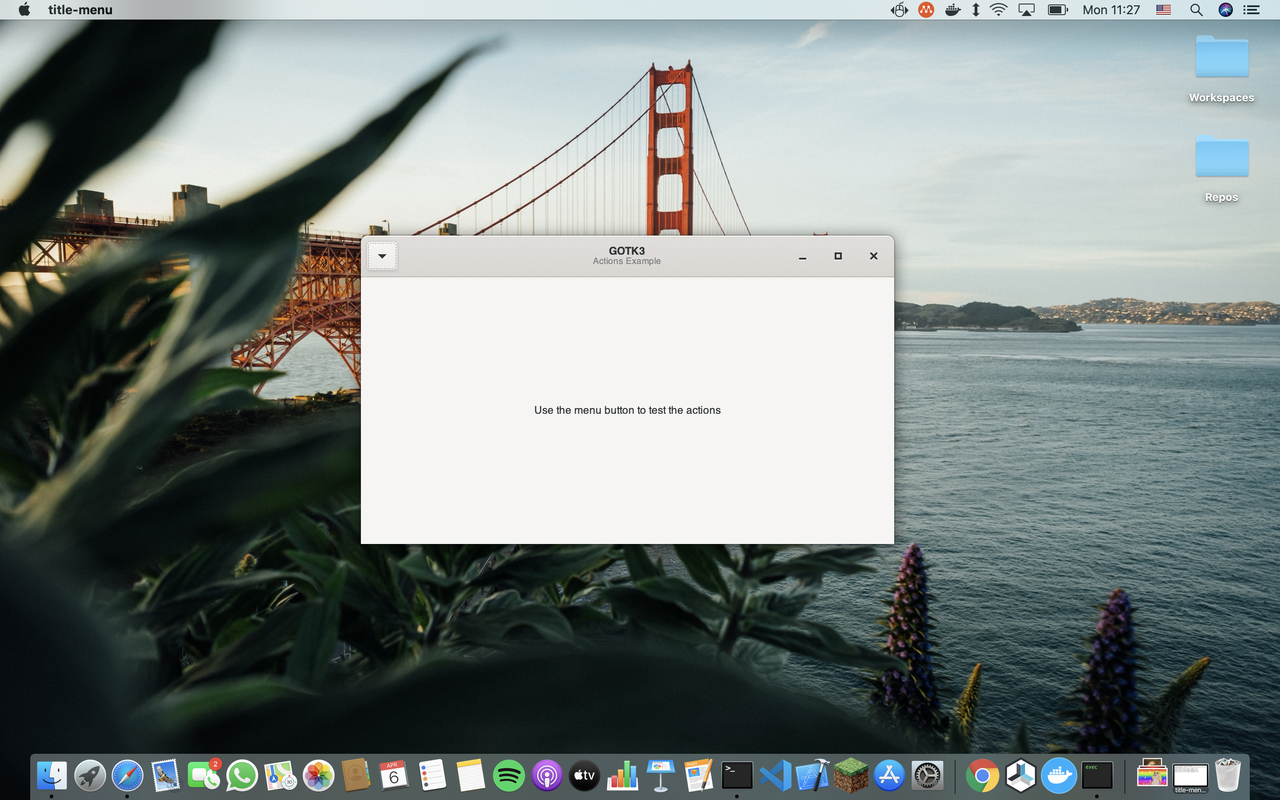Open Contacts from the dock

coord(356,775)
